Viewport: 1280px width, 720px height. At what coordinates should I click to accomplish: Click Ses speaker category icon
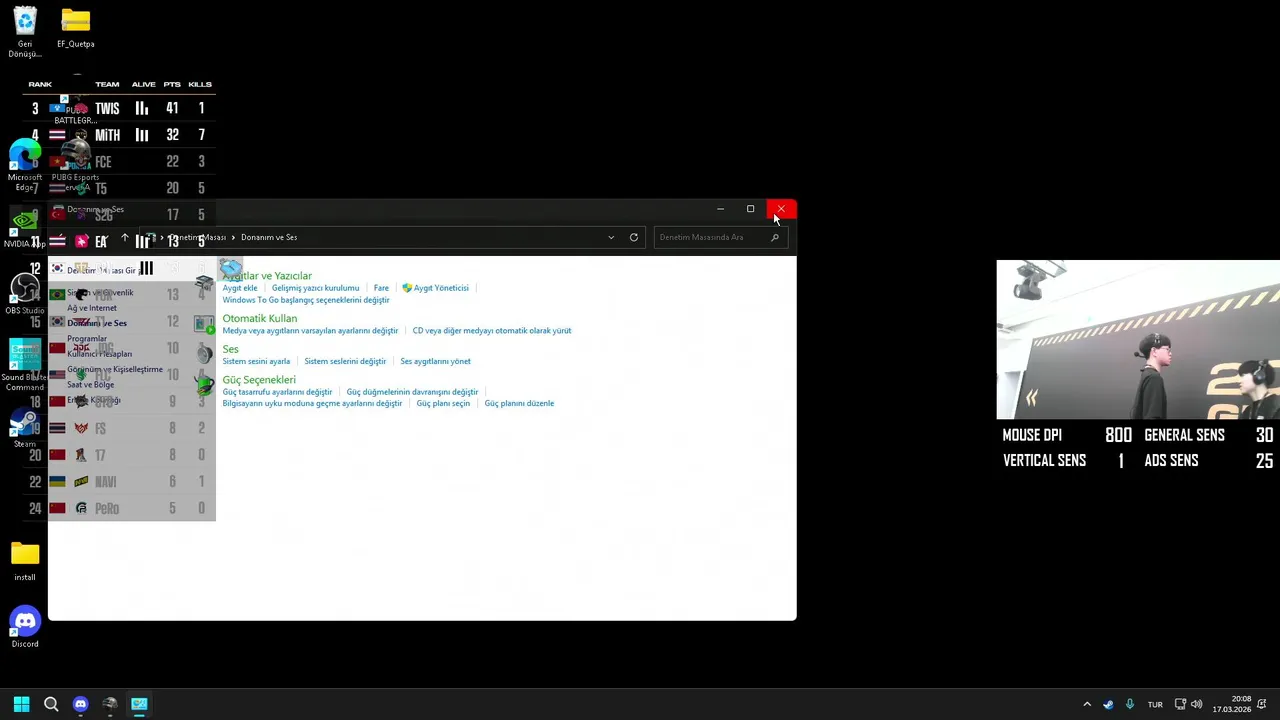pyautogui.click(x=204, y=354)
